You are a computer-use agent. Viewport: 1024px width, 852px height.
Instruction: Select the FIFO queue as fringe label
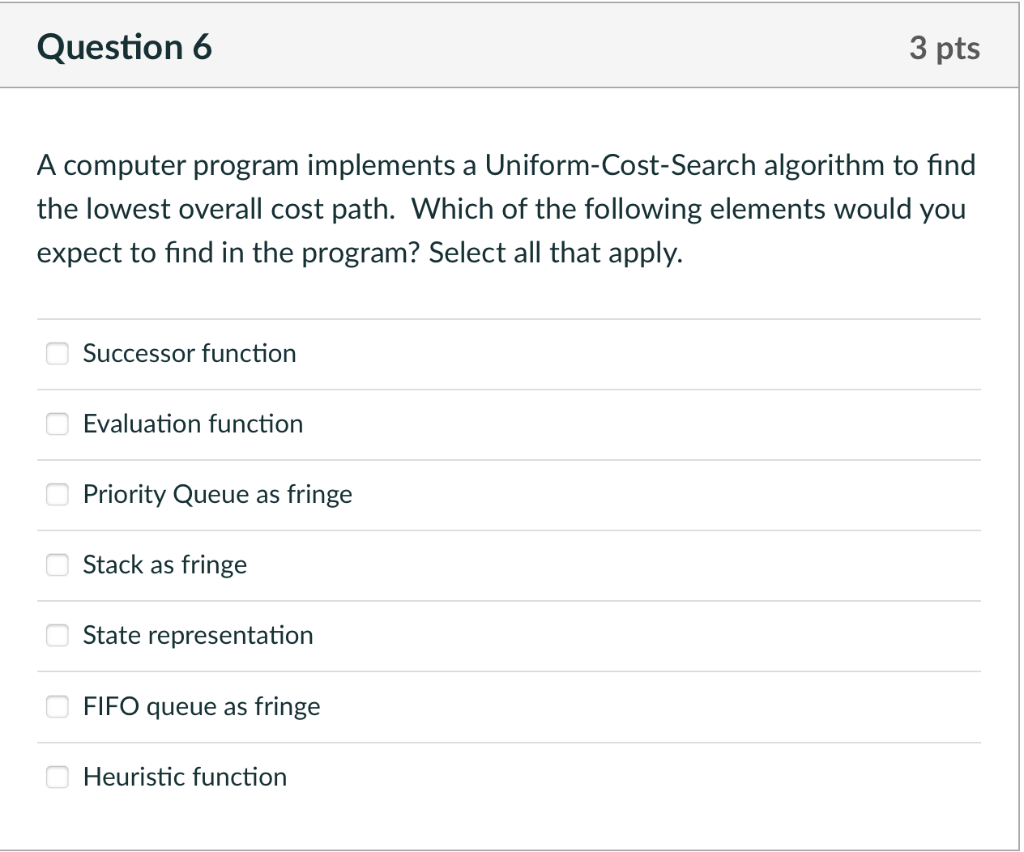[201, 706]
